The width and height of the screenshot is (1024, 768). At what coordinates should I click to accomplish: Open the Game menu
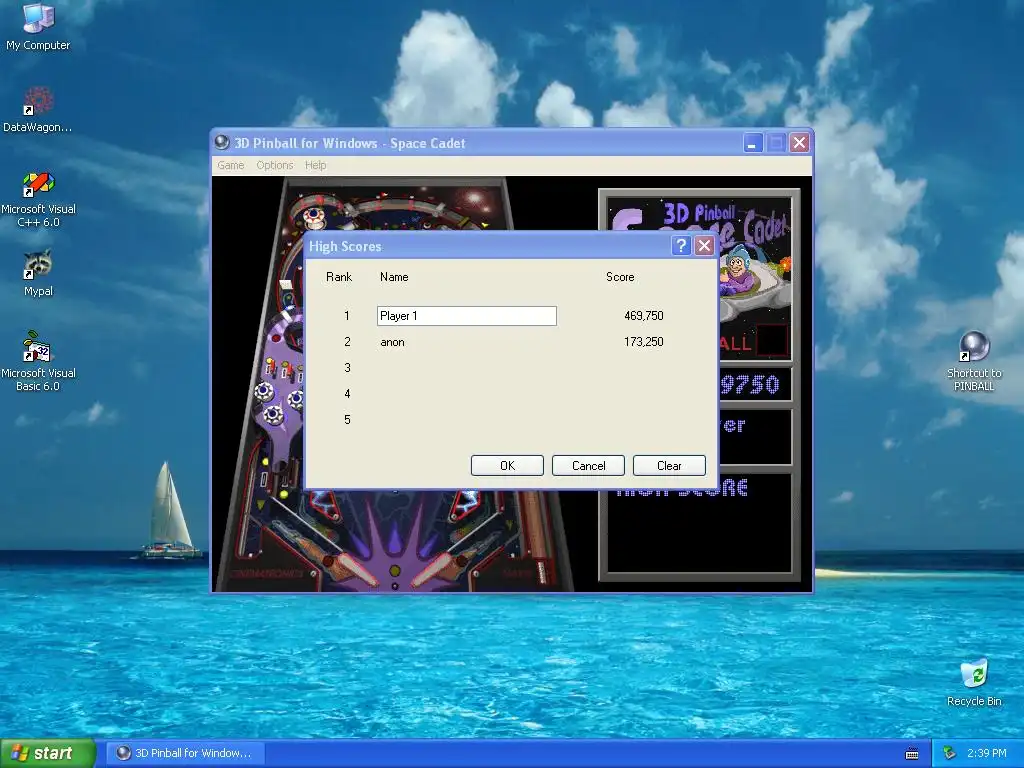[x=231, y=165]
